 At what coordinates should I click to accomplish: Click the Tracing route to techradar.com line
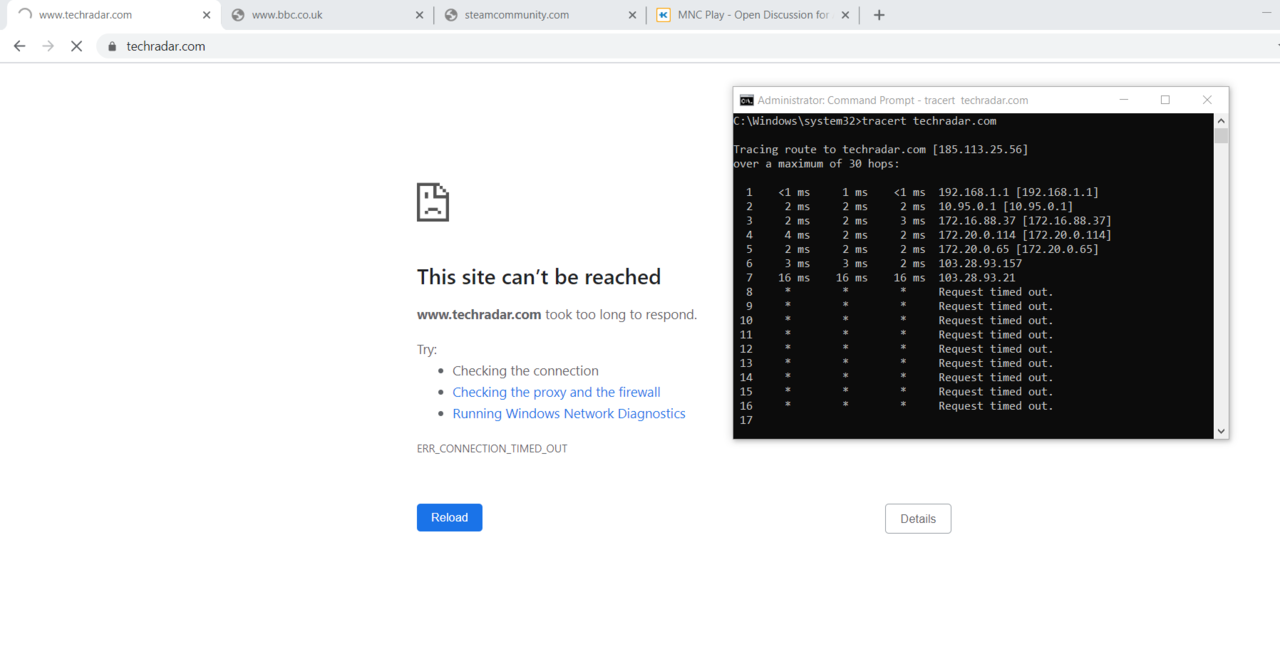(x=880, y=149)
